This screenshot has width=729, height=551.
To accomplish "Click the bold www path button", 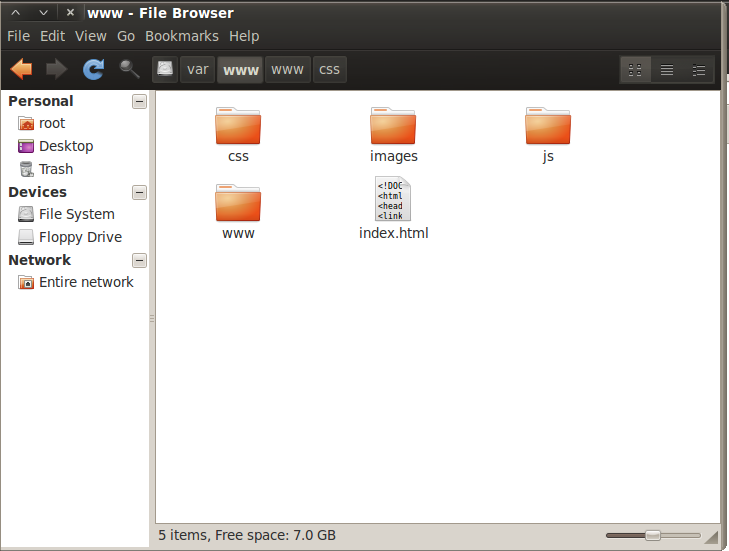I will tap(240, 70).
